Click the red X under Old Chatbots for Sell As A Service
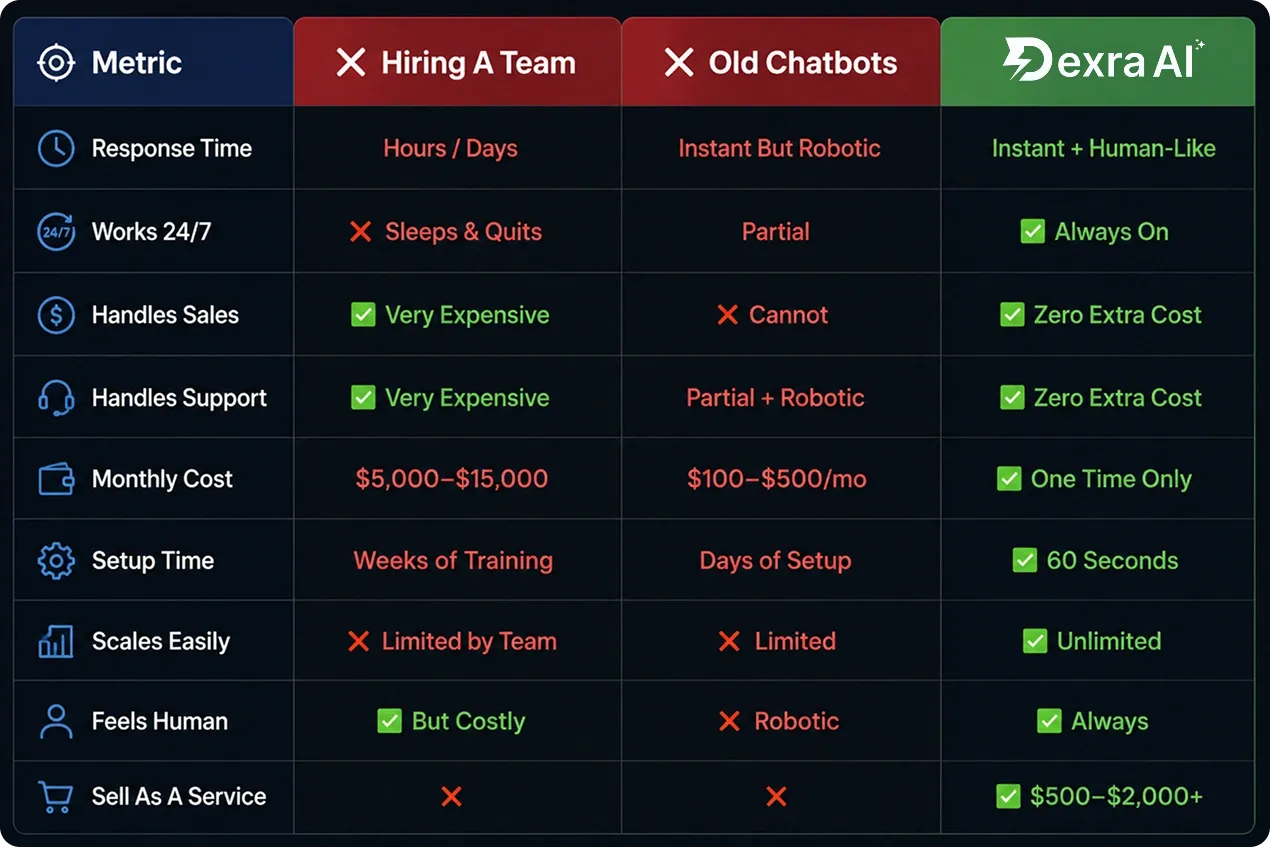Screen dimensions: 1270x847 [776, 797]
